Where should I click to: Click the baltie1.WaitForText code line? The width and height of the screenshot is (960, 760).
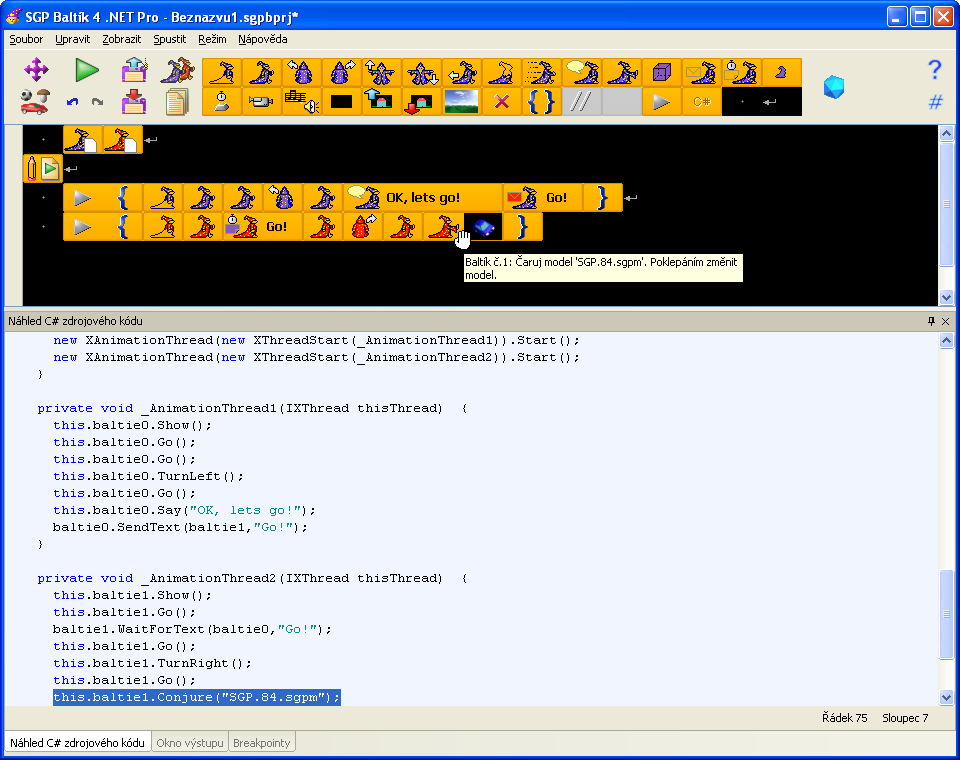(x=192, y=629)
